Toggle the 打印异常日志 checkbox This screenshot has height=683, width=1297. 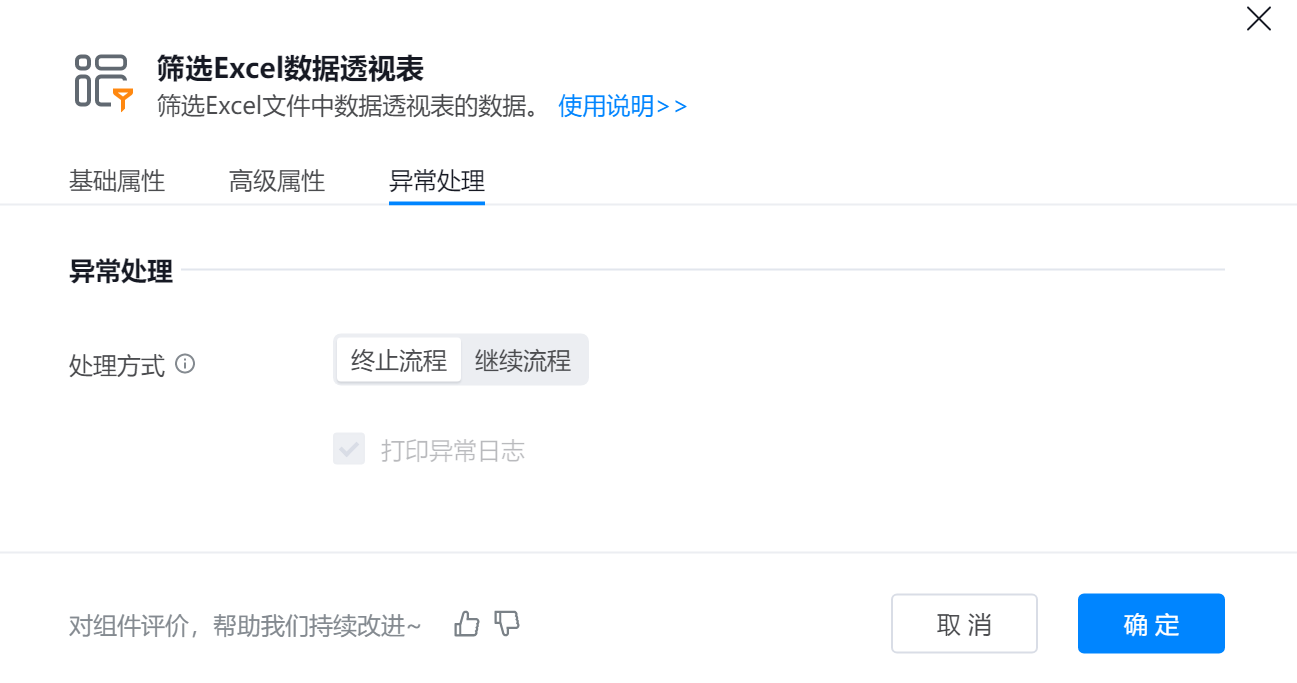pyautogui.click(x=349, y=450)
